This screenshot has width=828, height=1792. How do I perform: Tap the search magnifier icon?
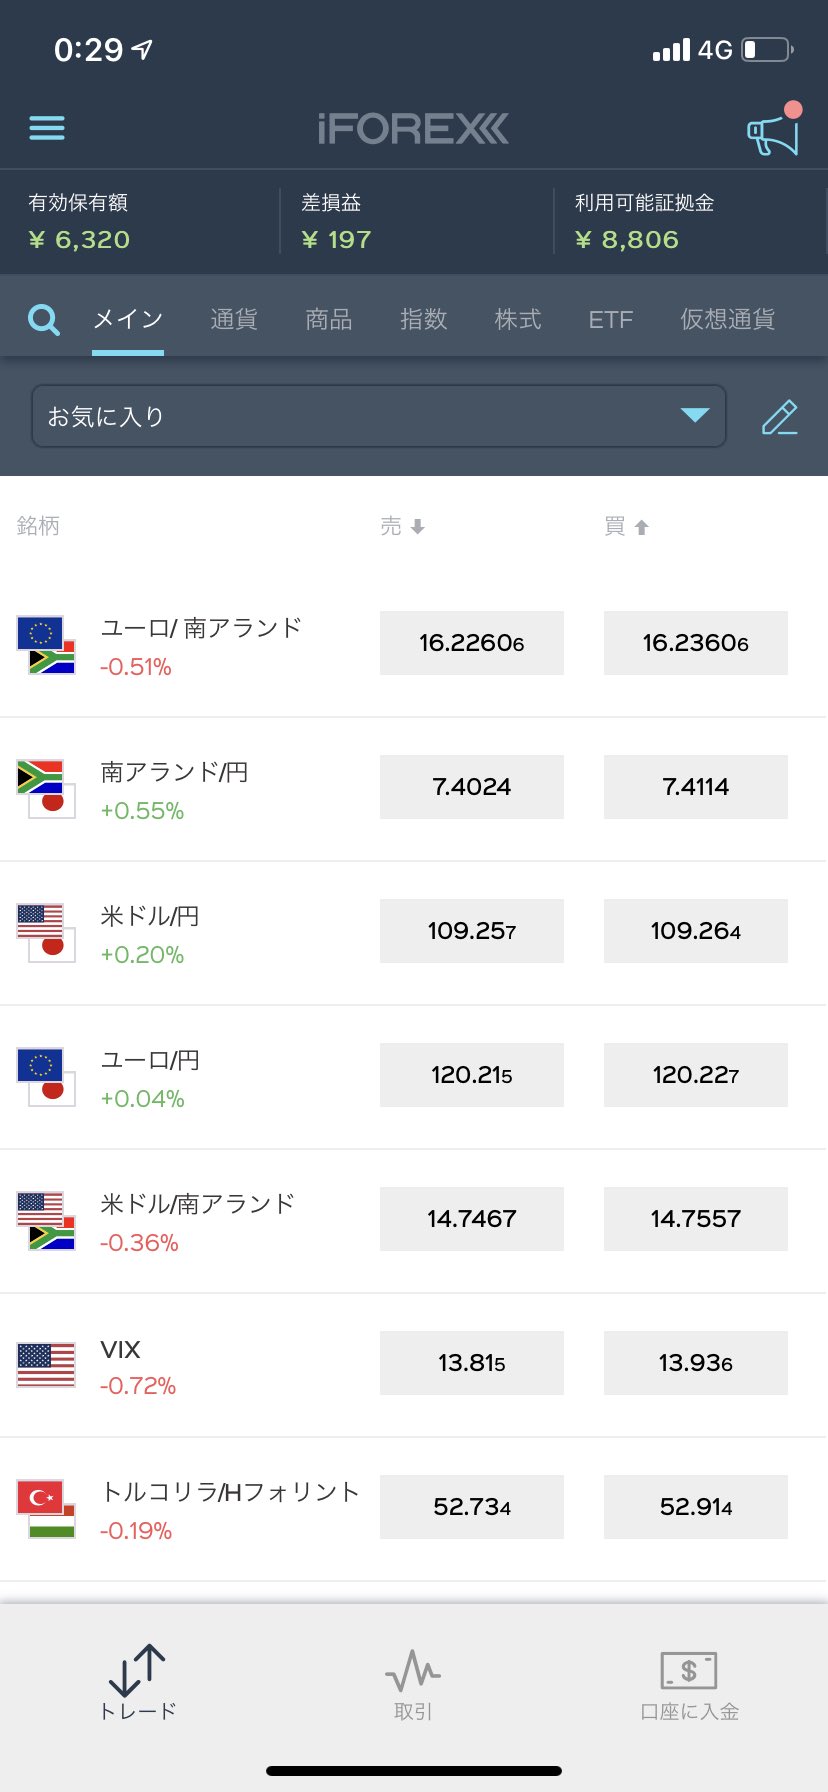[44, 320]
